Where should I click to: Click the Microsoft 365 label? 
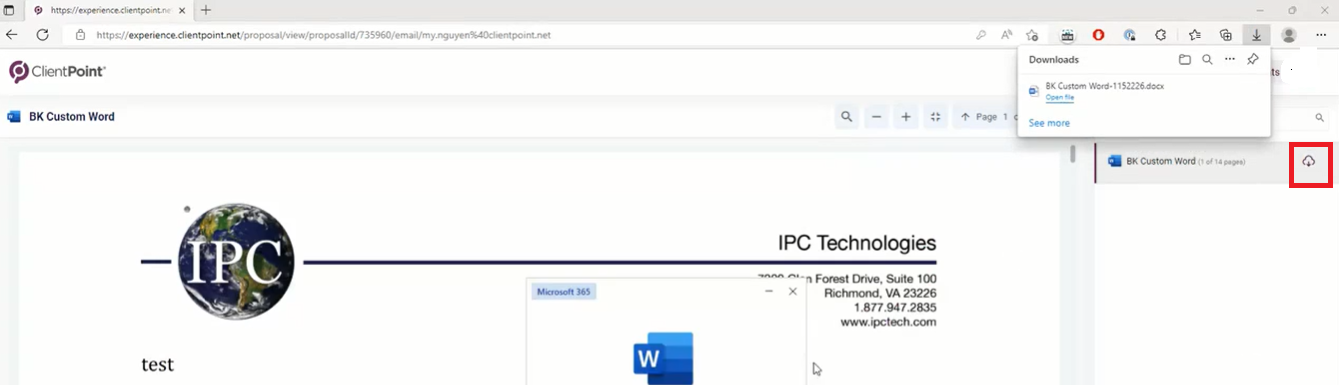click(x=564, y=292)
